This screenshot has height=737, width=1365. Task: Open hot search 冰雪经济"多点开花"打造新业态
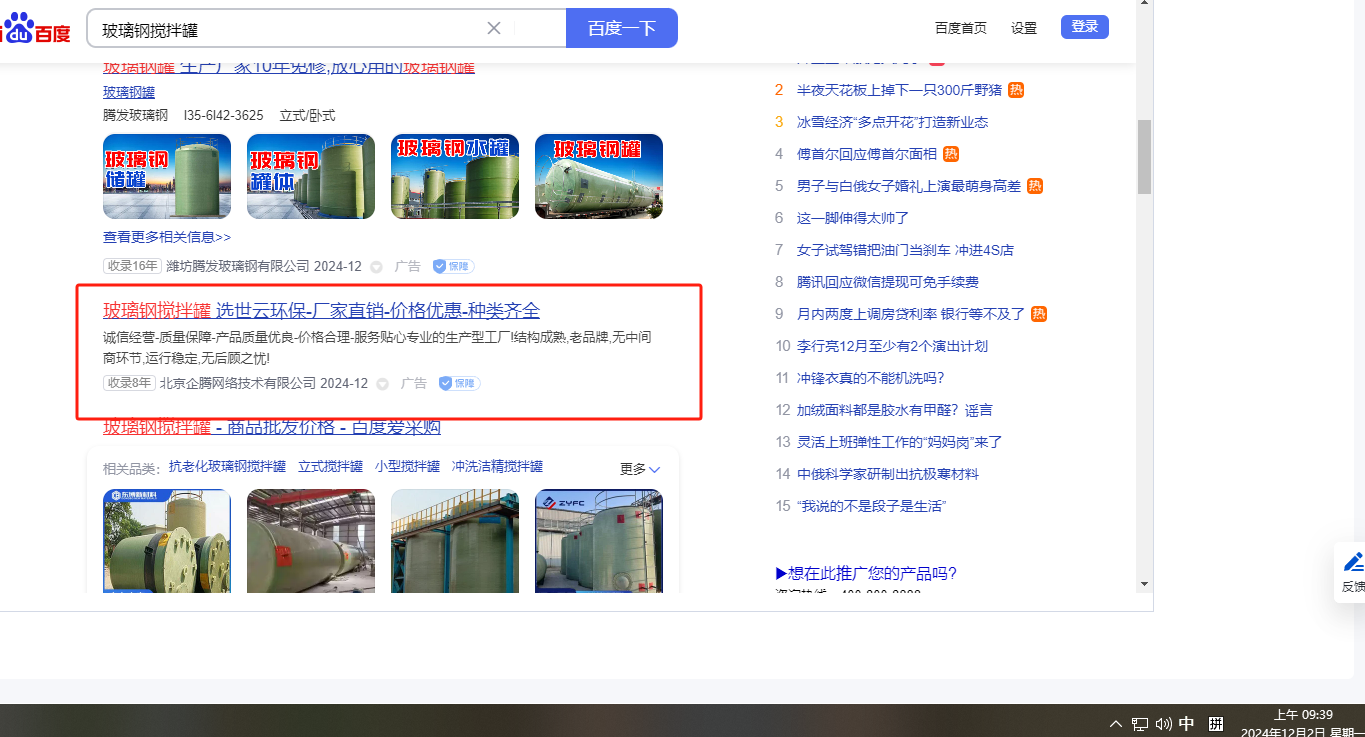[x=892, y=122]
